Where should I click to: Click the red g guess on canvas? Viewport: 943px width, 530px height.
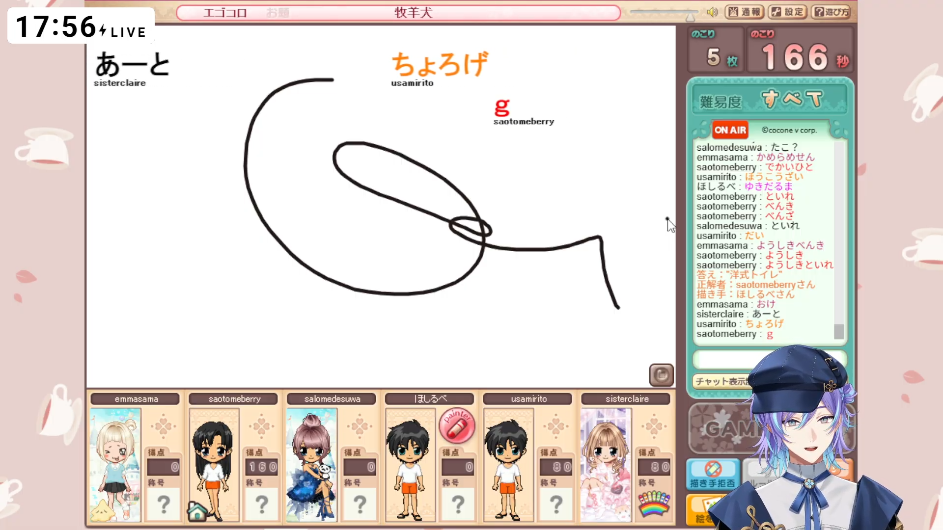502,106
